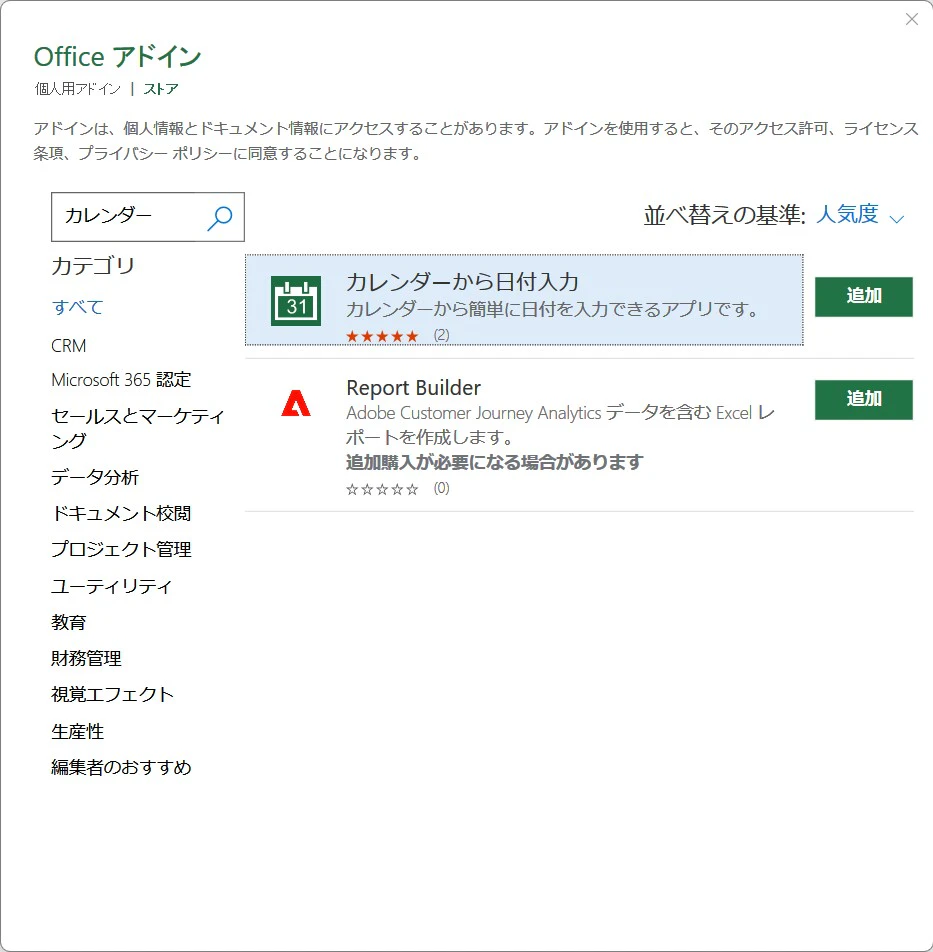Select the データ分析 category
The image size is (933, 952).
point(95,477)
